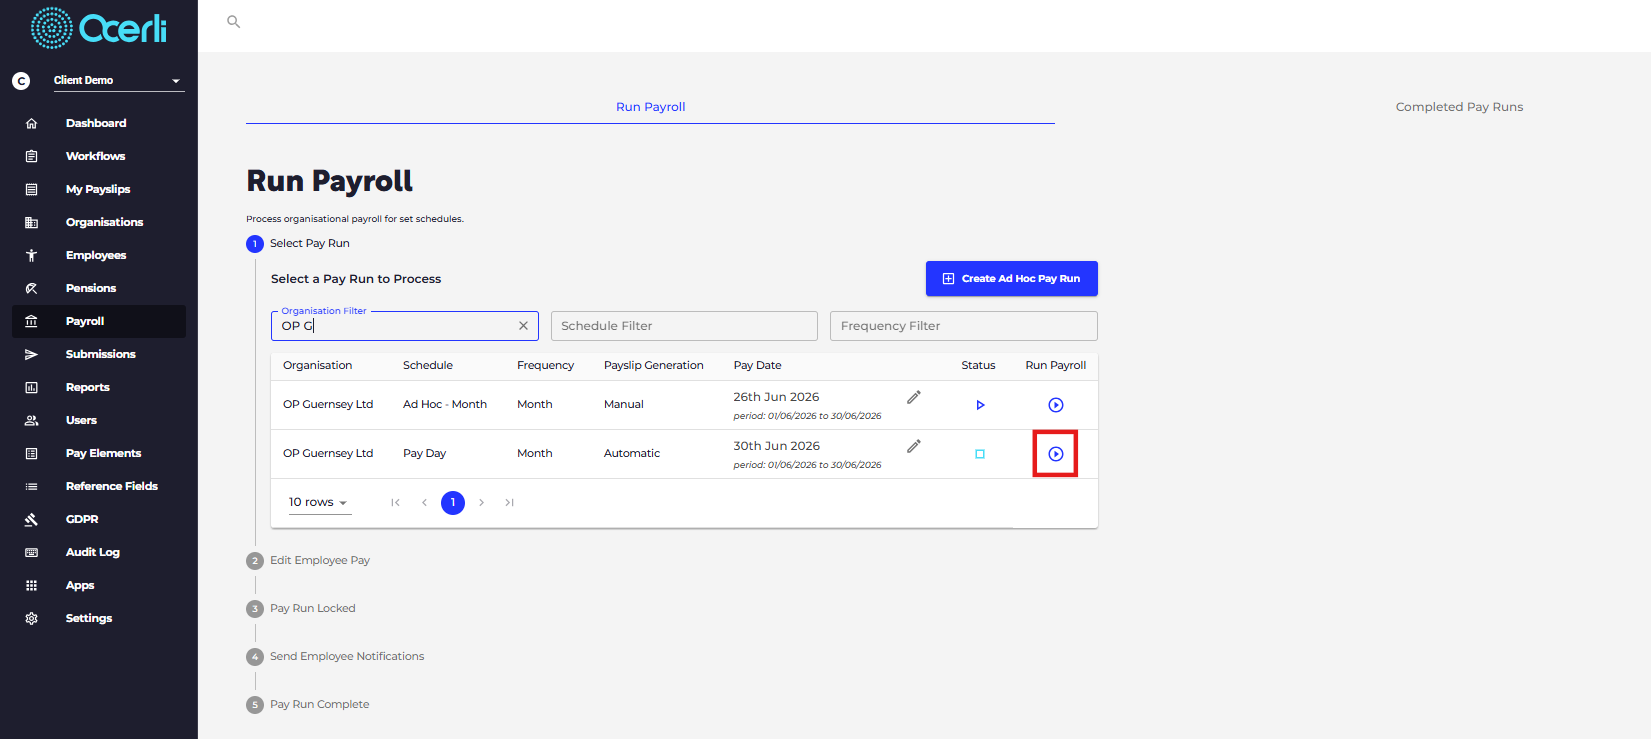This screenshot has width=1651, height=739.
Task: Go to the previous results page
Action: coord(424,502)
